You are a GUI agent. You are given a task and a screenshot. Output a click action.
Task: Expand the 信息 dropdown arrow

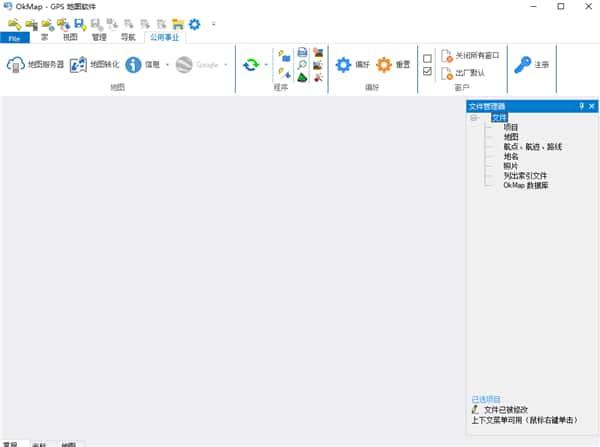[167, 65]
